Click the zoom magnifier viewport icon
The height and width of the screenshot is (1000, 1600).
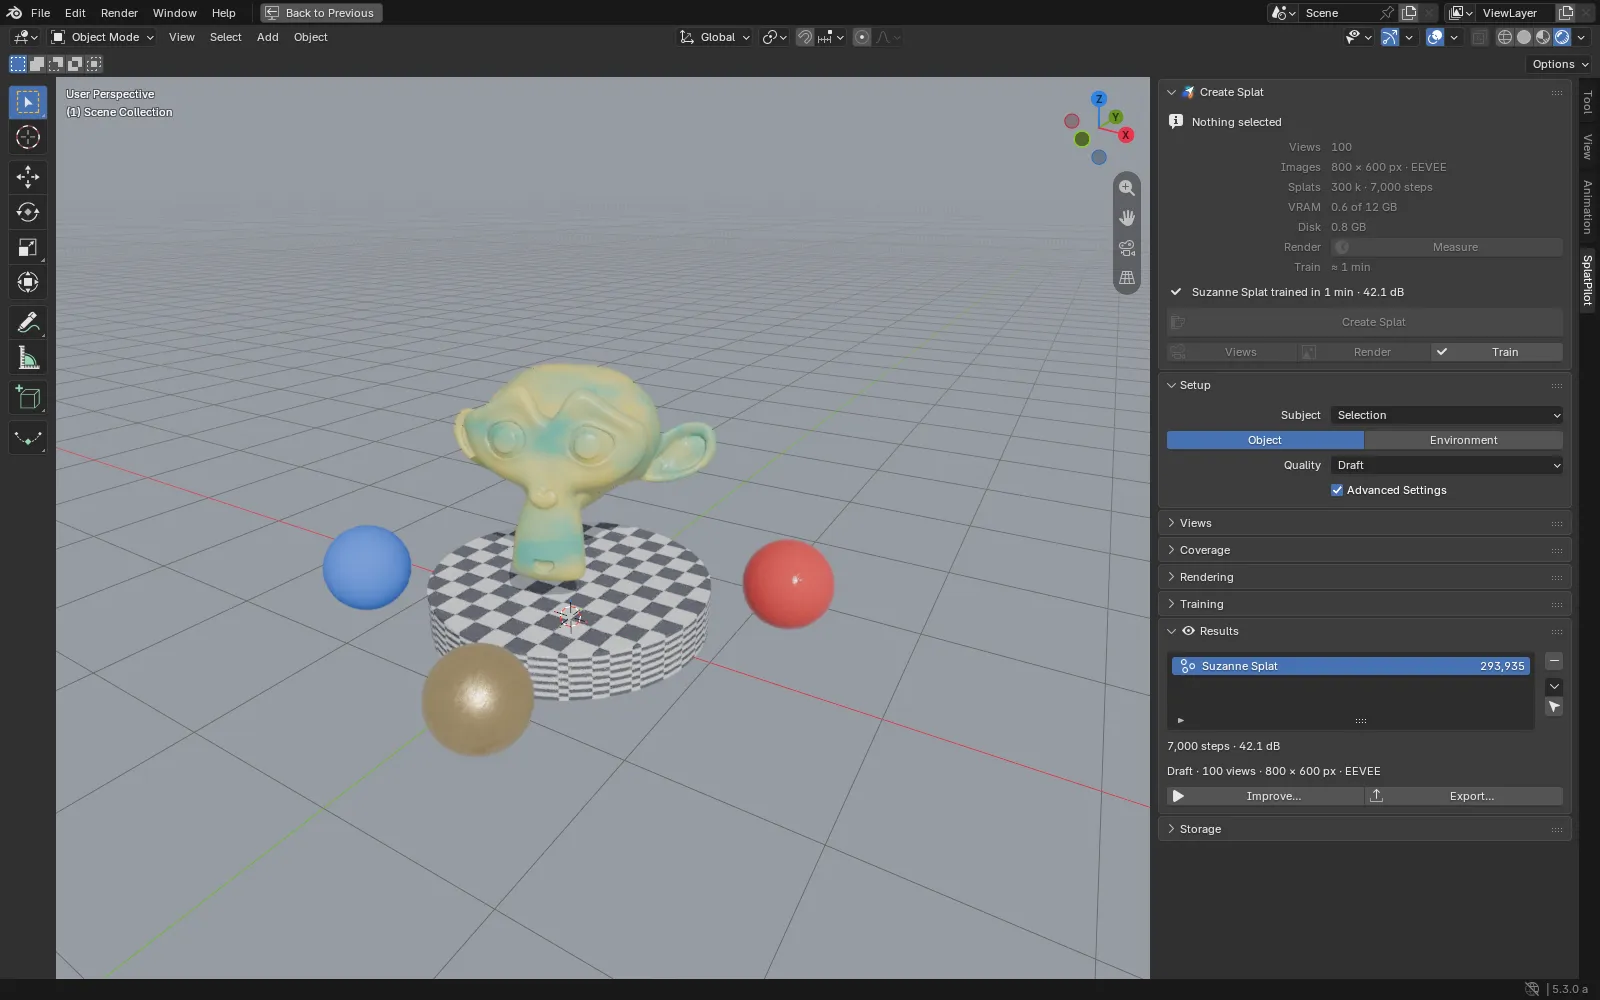click(x=1127, y=188)
